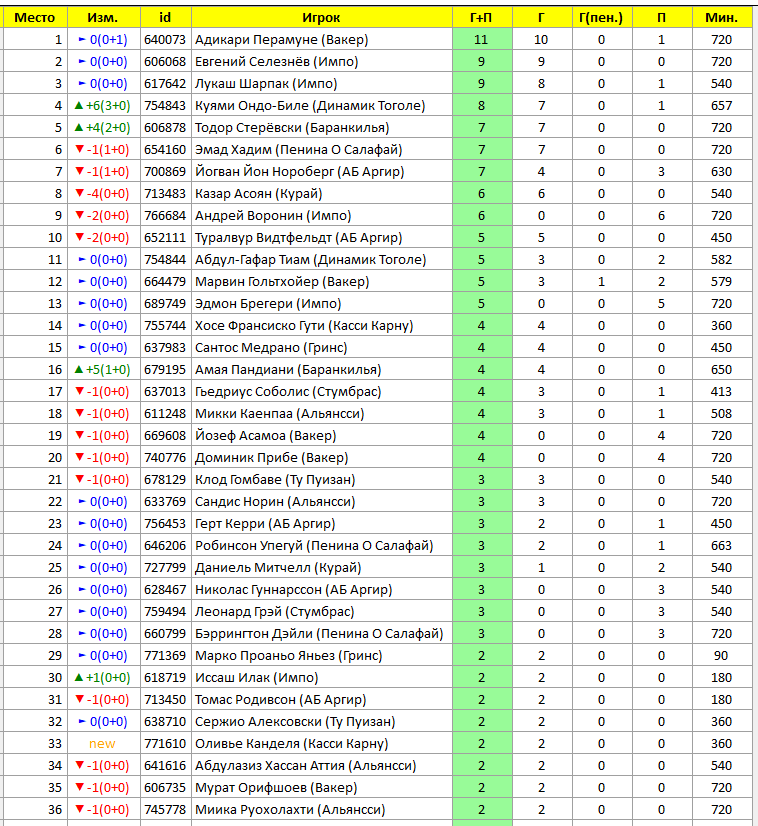Select Клод Гомбаве (Ту Пуизан)
The image size is (758, 826).
275,479
